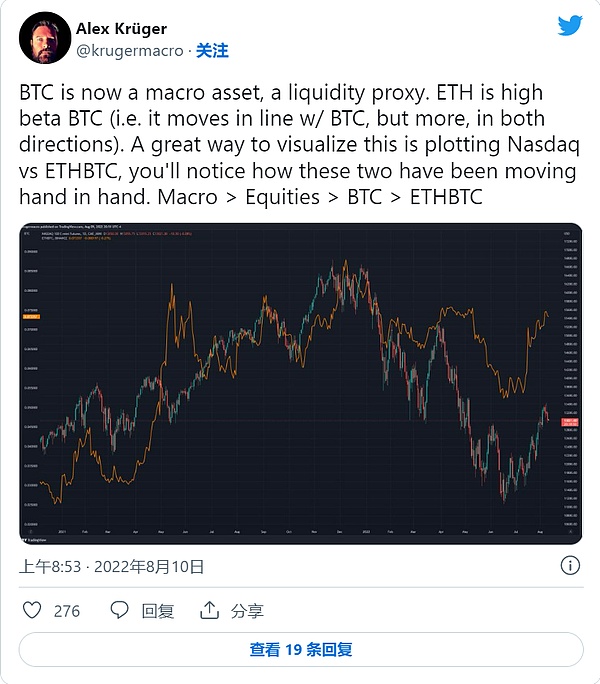600x684 pixels.
Task: Click the tweet body text
Action: [299, 144]
